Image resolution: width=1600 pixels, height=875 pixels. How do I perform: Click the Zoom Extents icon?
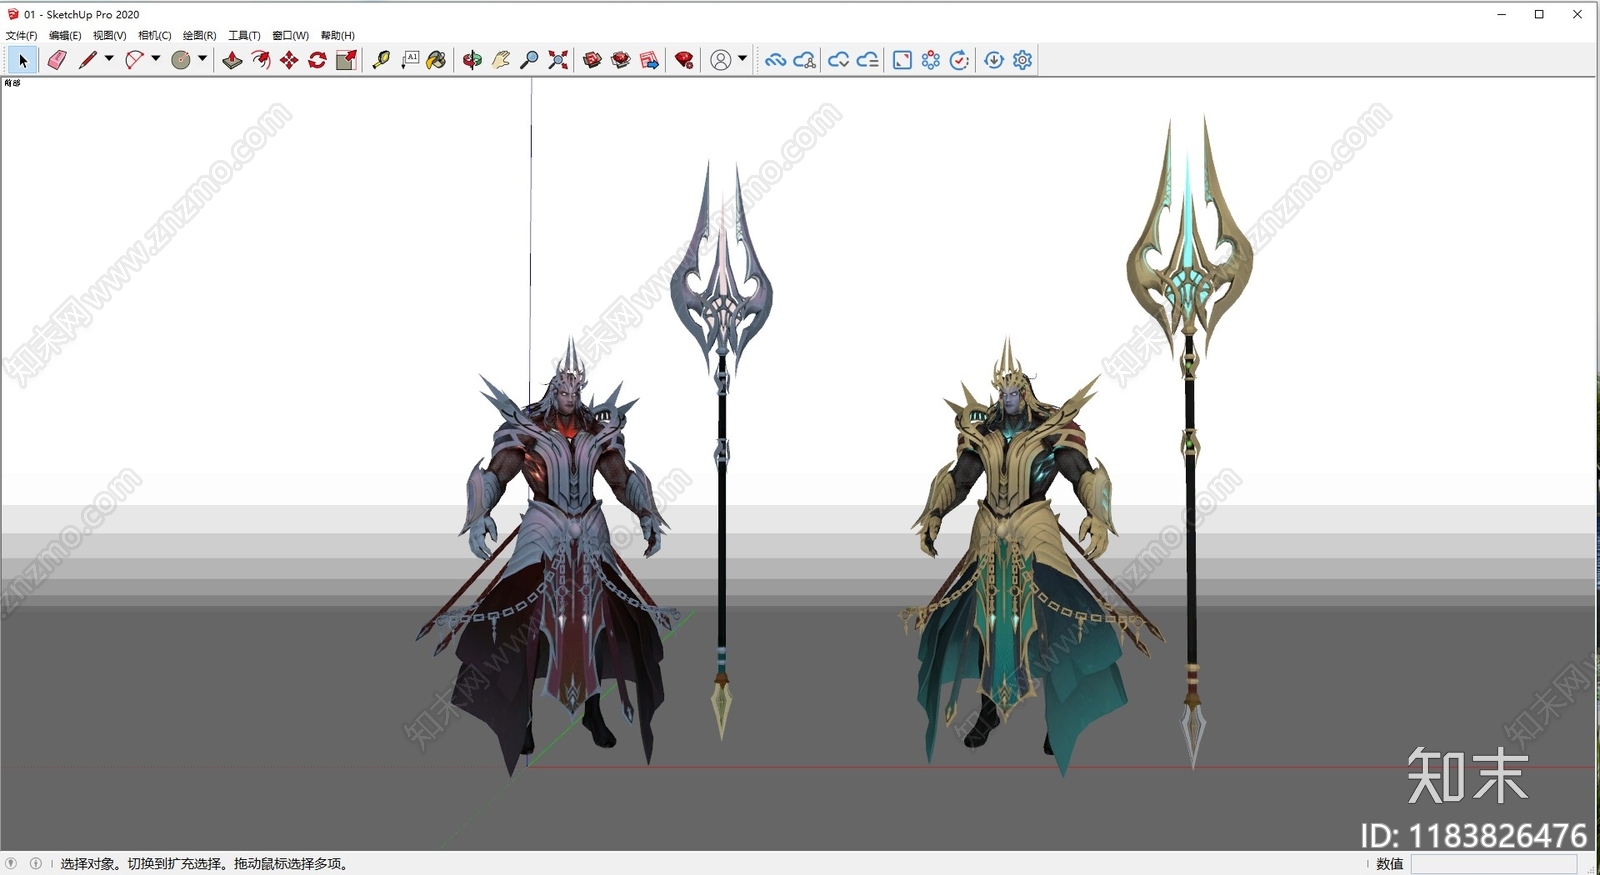point(558,60)
